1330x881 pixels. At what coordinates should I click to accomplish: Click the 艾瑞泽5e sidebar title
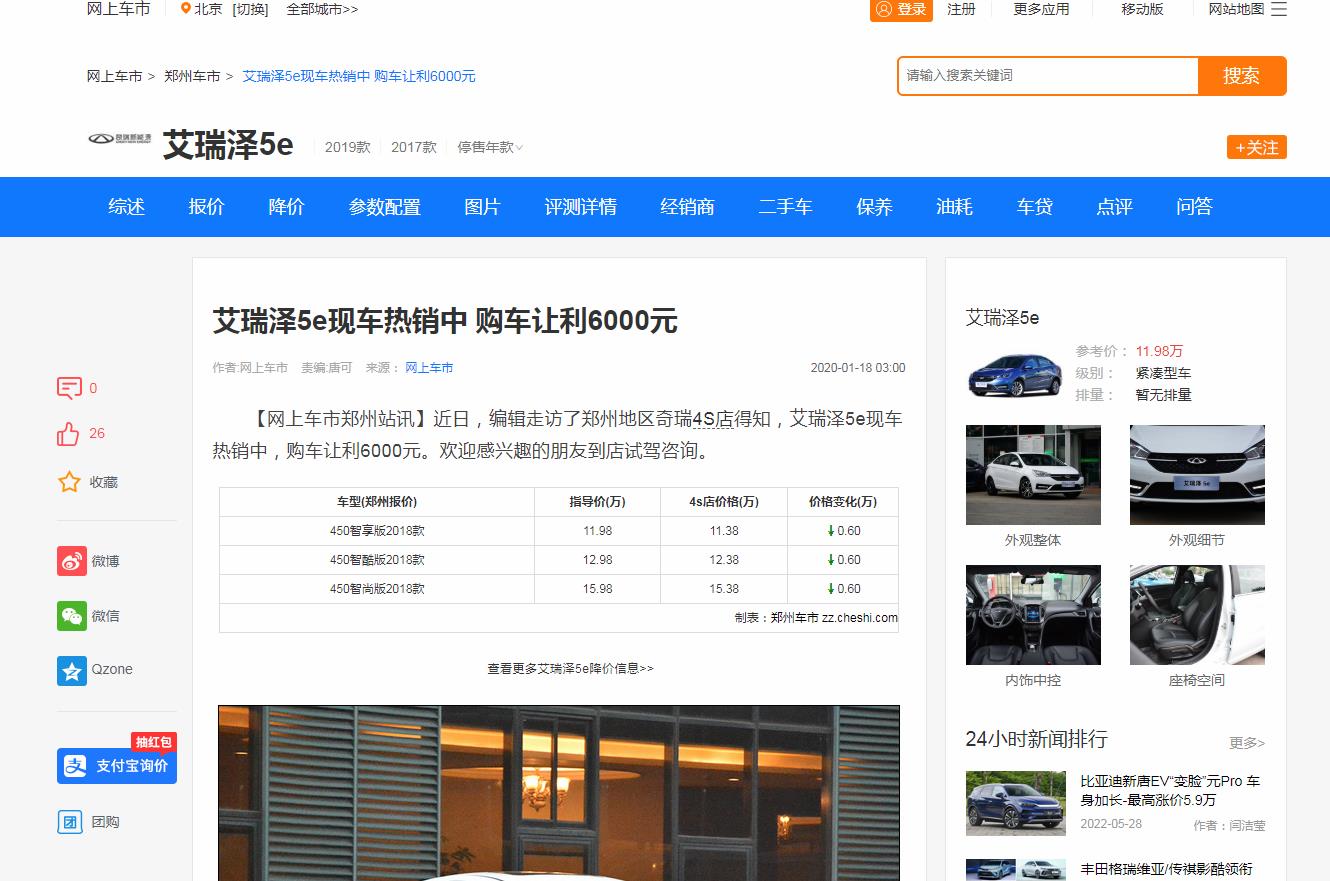point(1003,318)
